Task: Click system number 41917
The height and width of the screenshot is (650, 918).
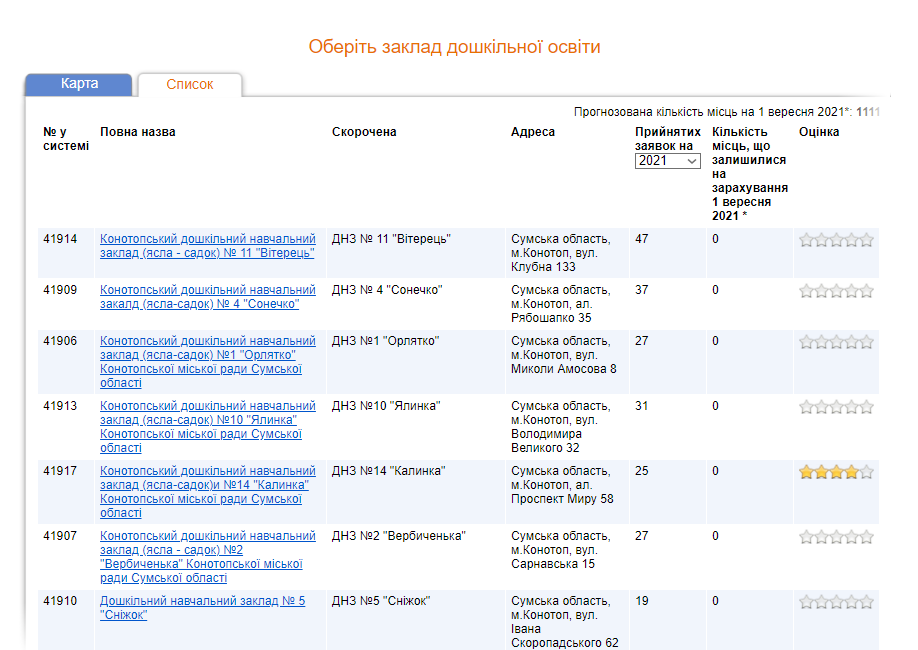Action: 60,471
